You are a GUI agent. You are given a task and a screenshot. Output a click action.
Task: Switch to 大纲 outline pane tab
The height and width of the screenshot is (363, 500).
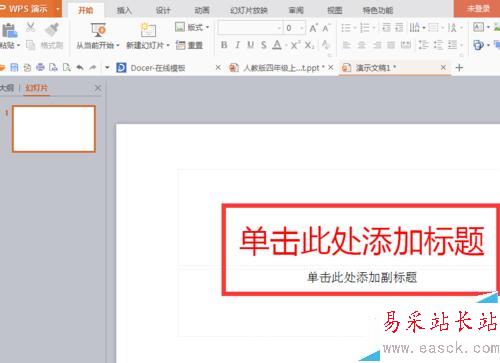[7, 88]
